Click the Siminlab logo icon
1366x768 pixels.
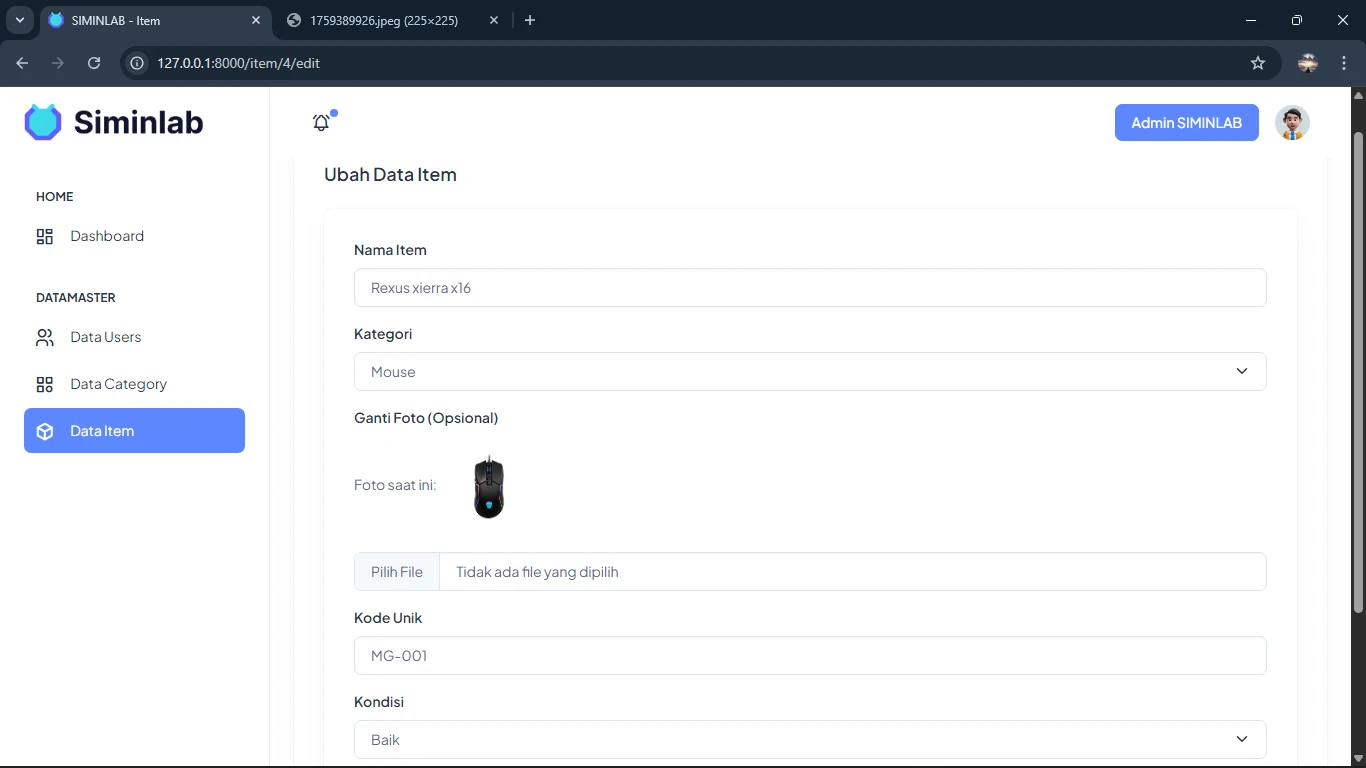(43, 122)
